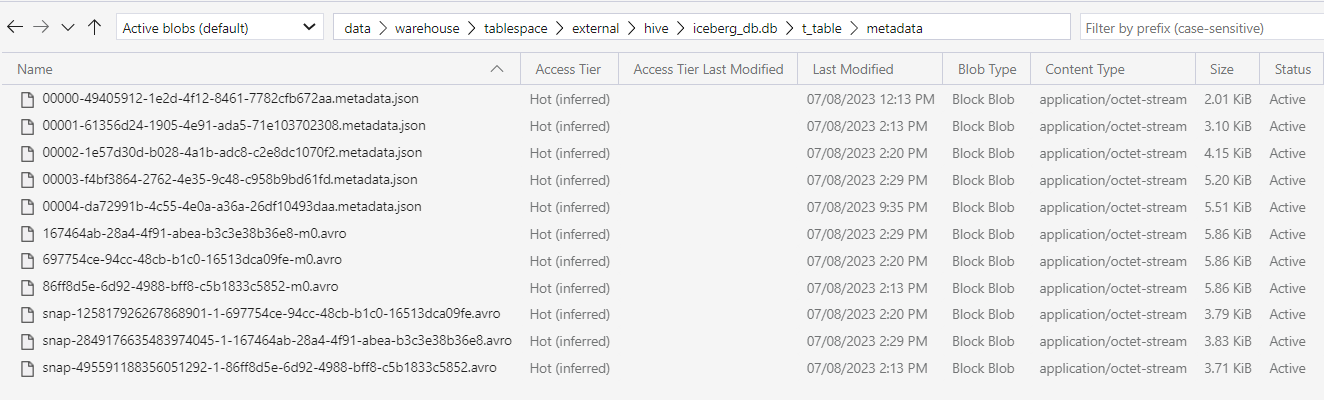Sort by Last Modified column header
Image resolution: width=1324 pixels, height=400 pixels.
853,69
